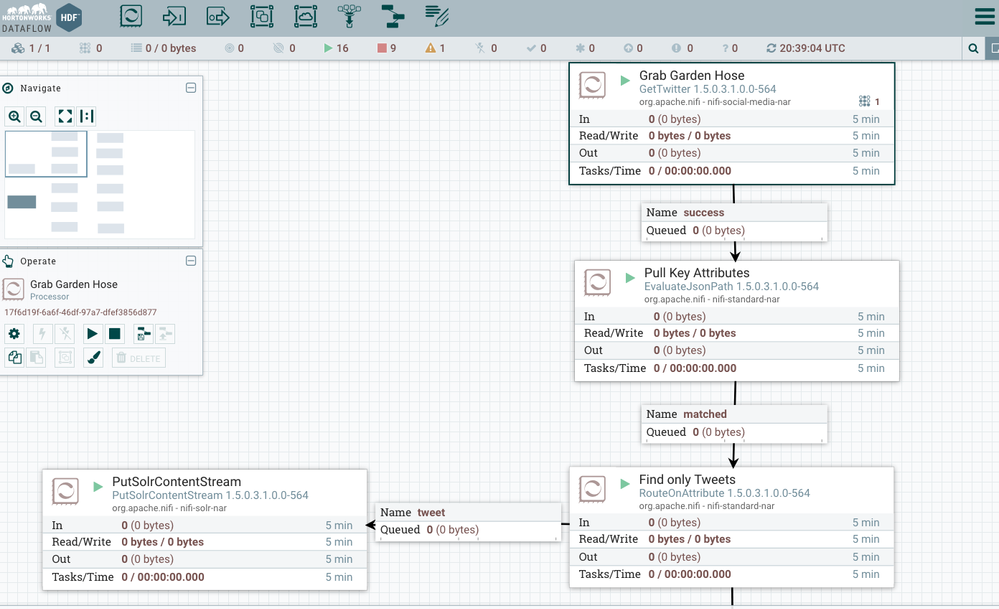Select the Output Port toolbar icon
The height and width of the screenshot is (609, 999).
click(218, 16)
